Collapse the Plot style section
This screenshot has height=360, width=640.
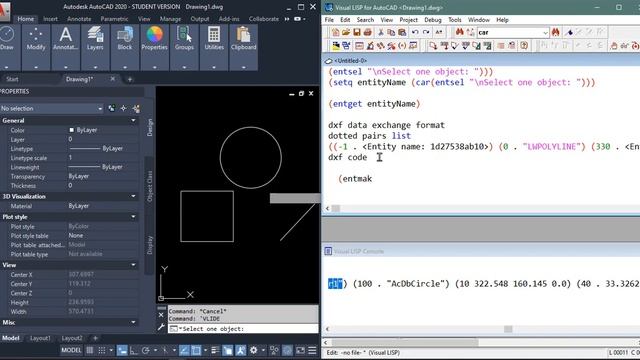pos(133,217)
